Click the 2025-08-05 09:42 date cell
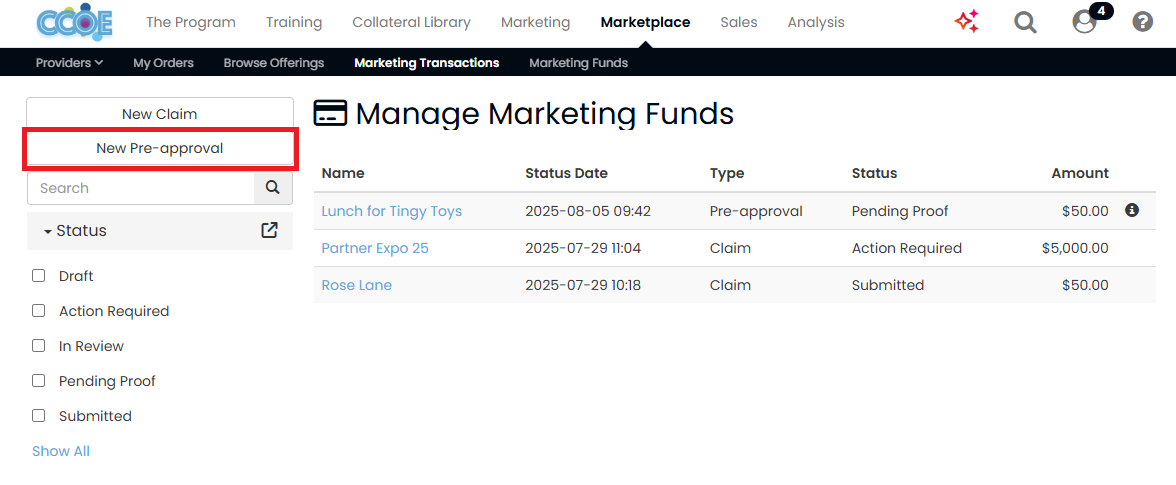 coord(588,211)
